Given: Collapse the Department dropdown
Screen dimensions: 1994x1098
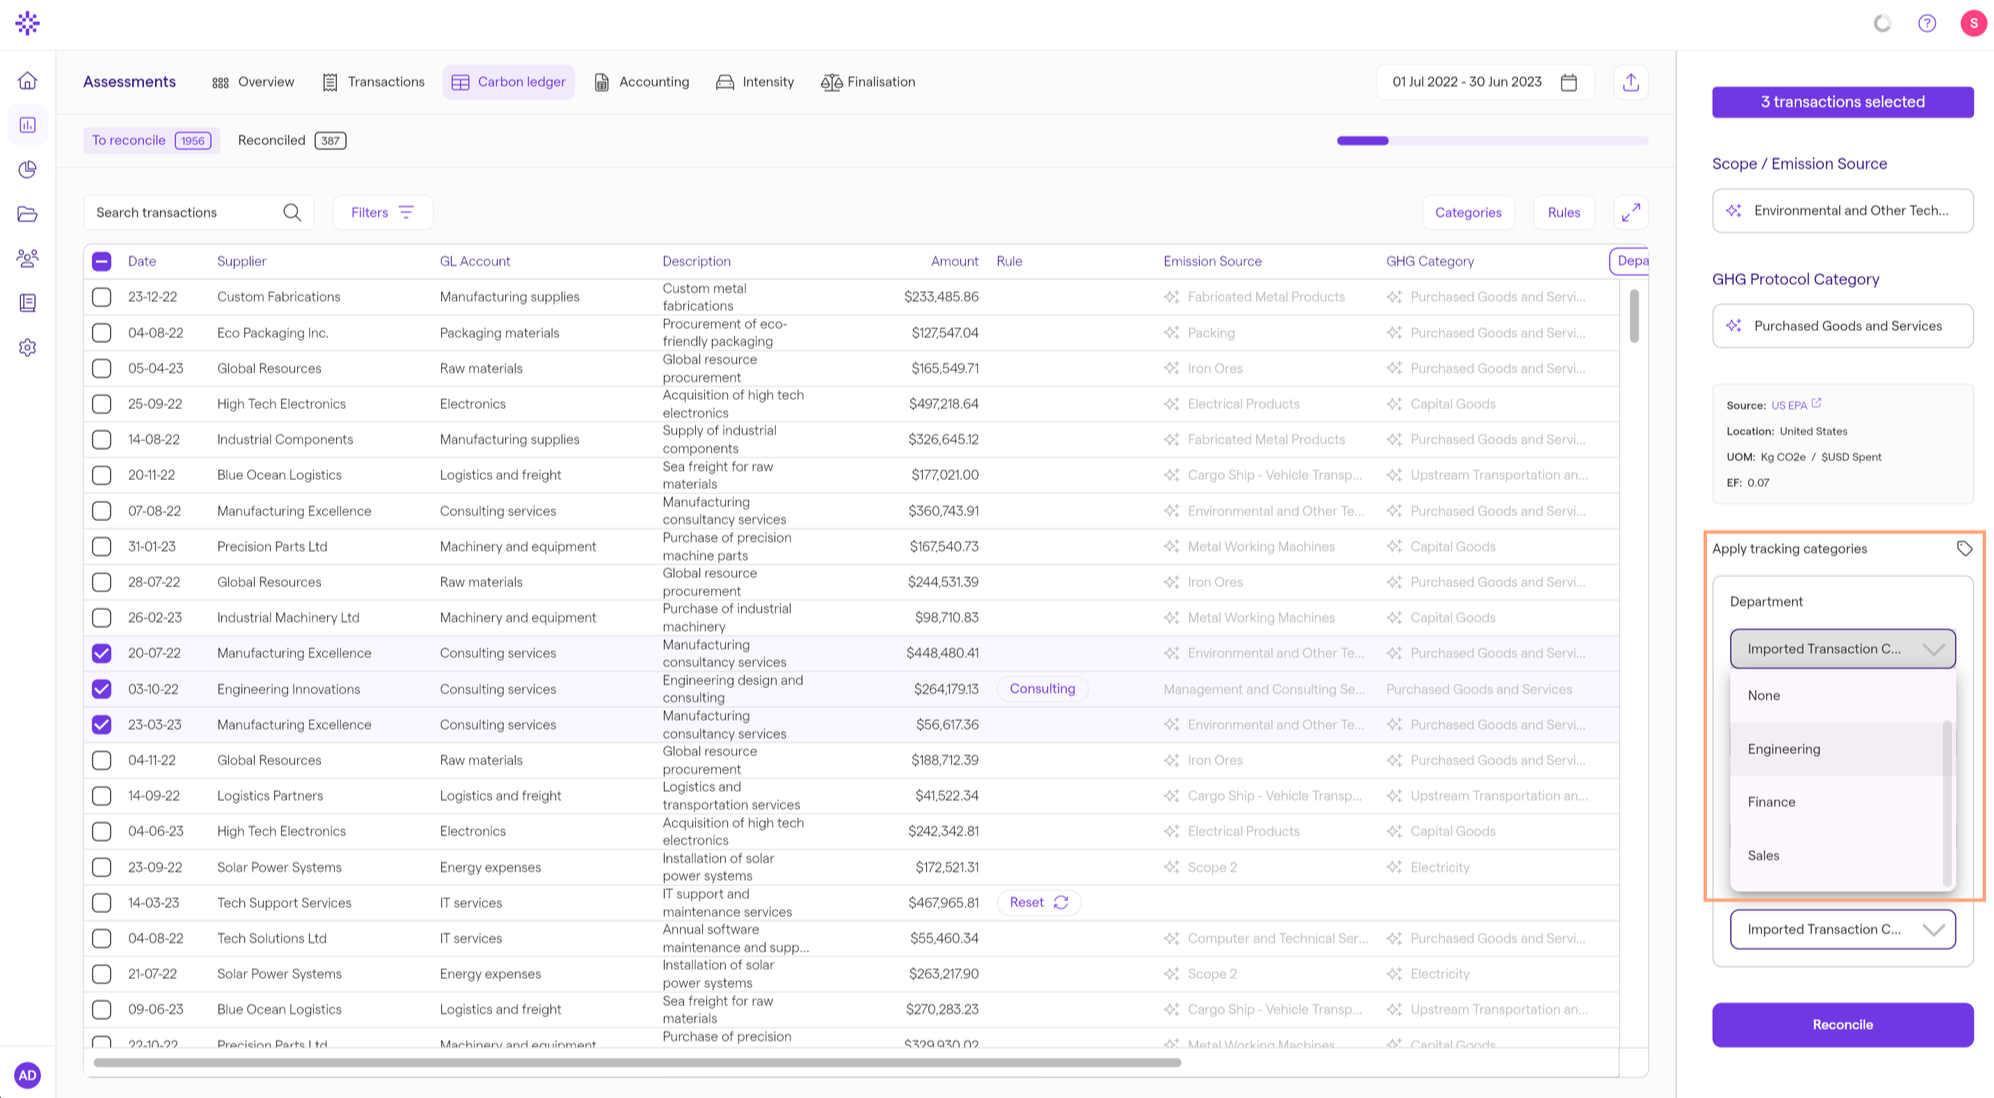Looking at the screenshot, I should (x=1842, y=648).
